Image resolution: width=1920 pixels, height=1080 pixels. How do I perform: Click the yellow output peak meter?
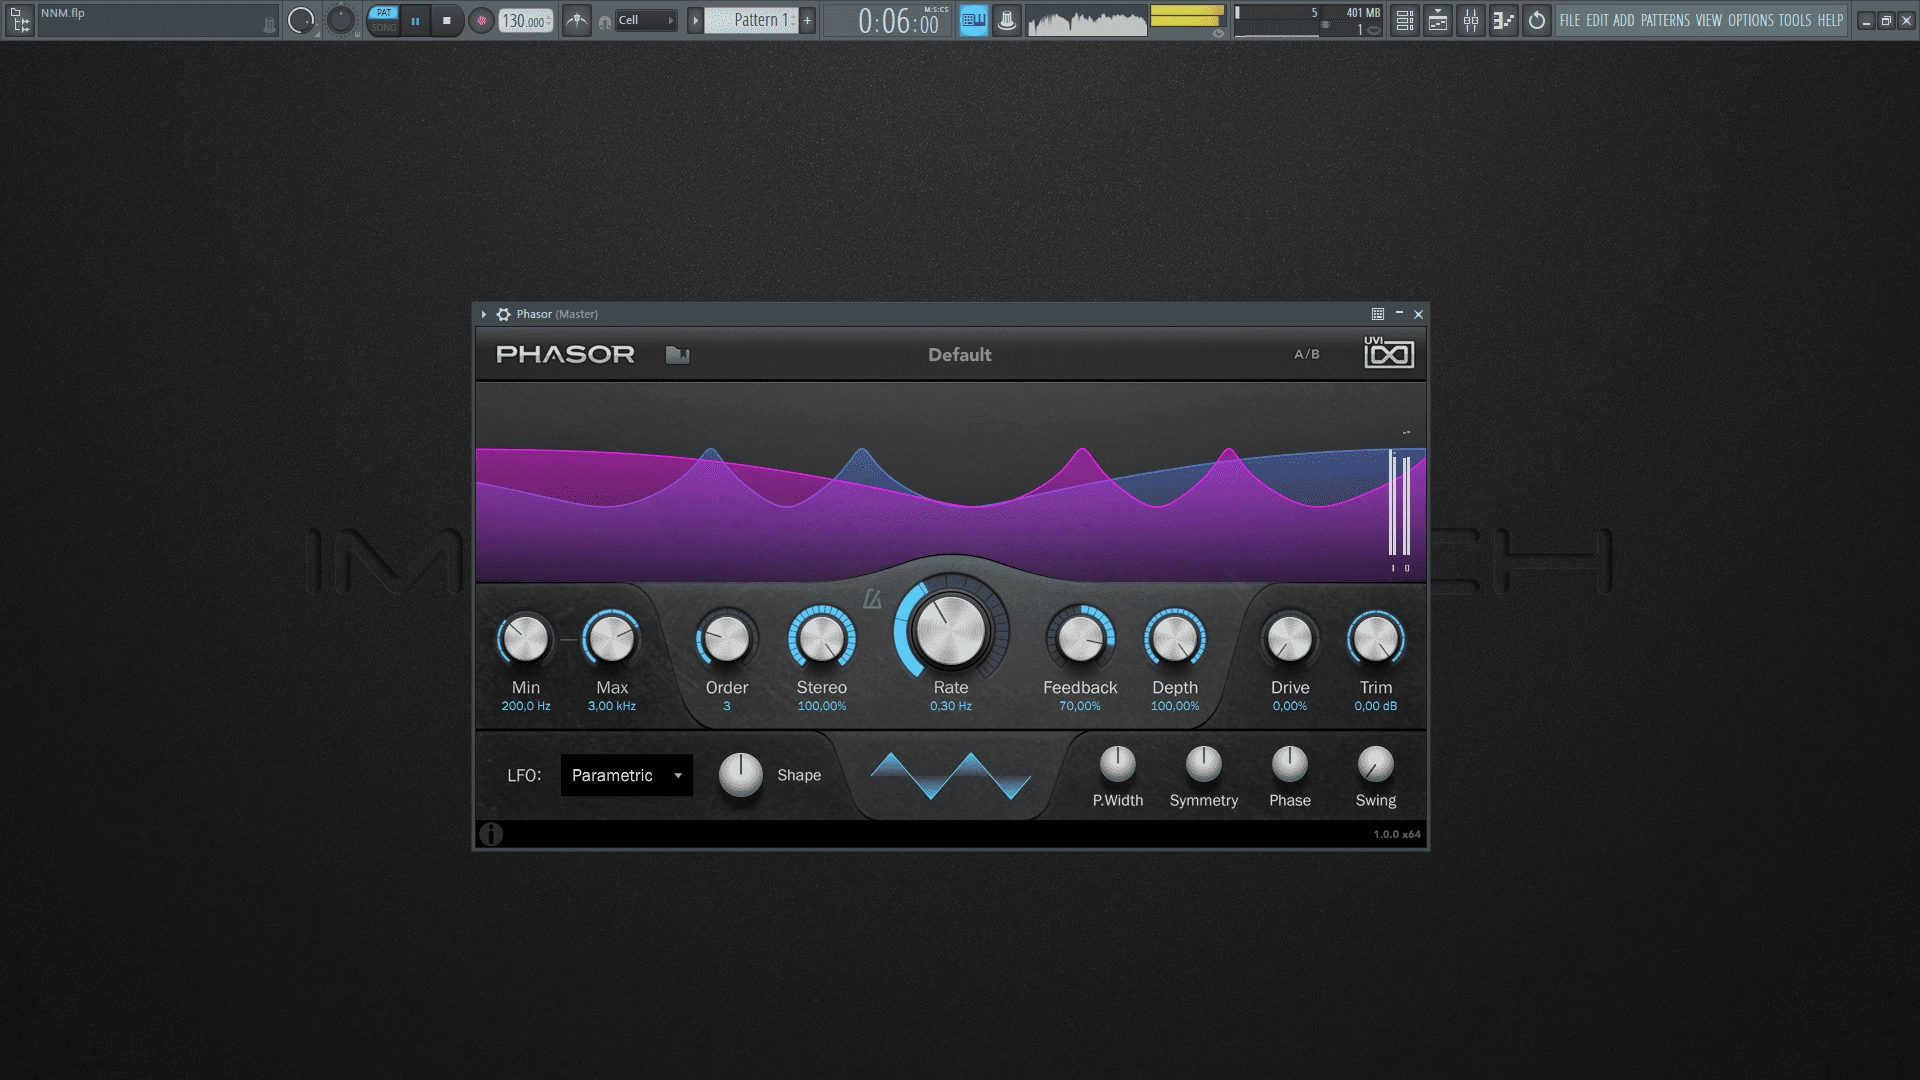(1187, 16)
